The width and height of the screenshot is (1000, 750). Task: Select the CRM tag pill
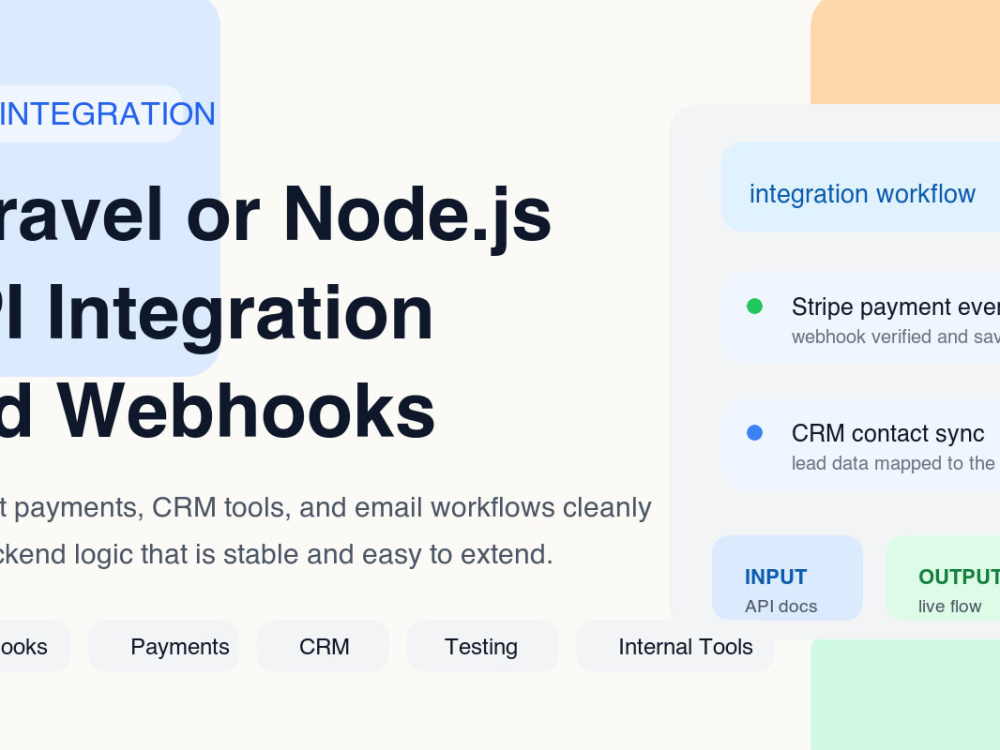click(323, 646)
